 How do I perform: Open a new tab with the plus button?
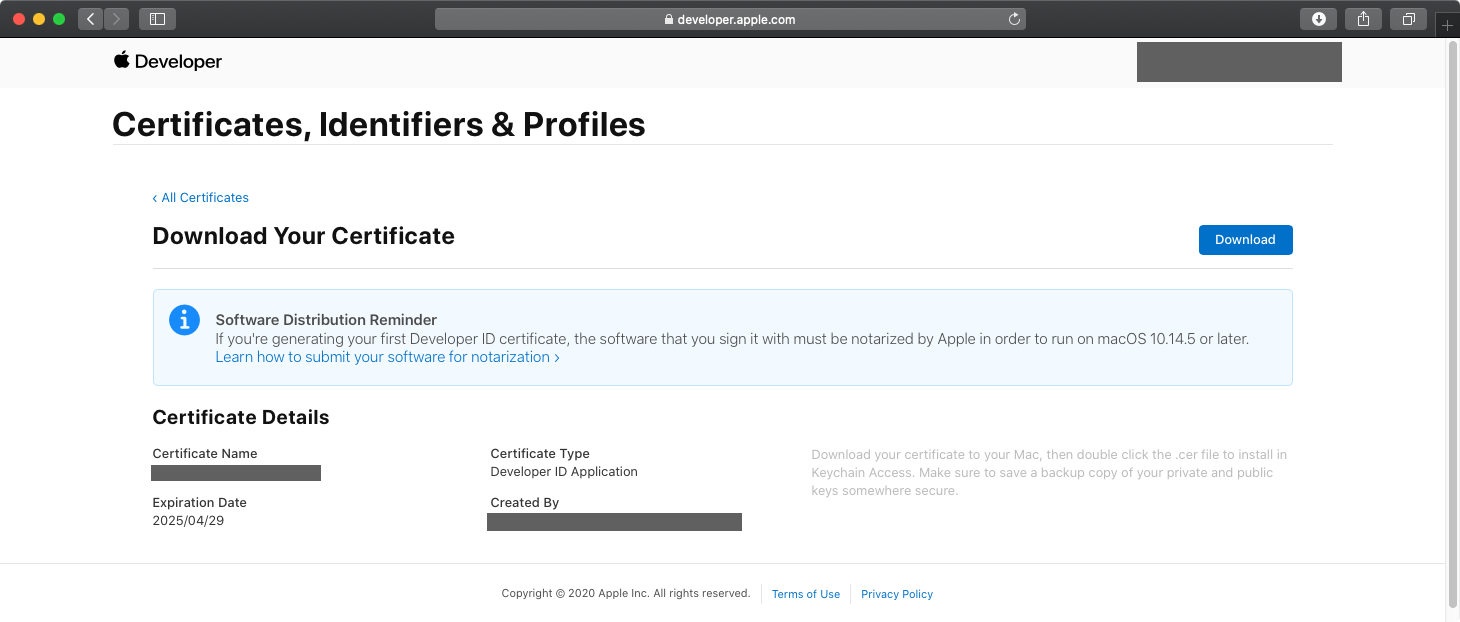click(1446, 26)
